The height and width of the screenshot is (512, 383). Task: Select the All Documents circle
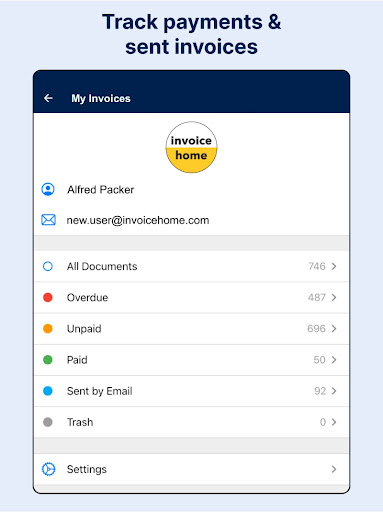[48, 266]
